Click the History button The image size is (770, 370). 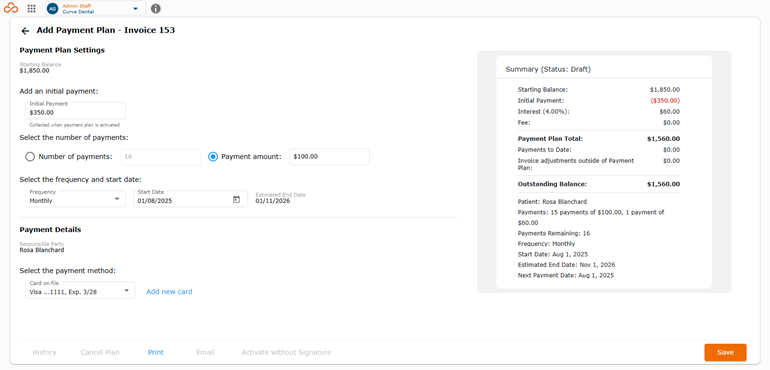click(x=44, y=352)
